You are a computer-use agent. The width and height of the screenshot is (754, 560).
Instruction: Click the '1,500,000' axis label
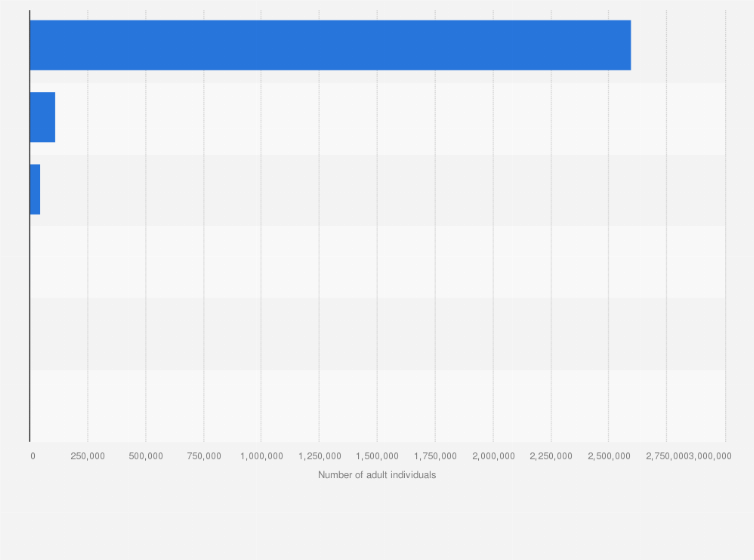coord(377,456)
